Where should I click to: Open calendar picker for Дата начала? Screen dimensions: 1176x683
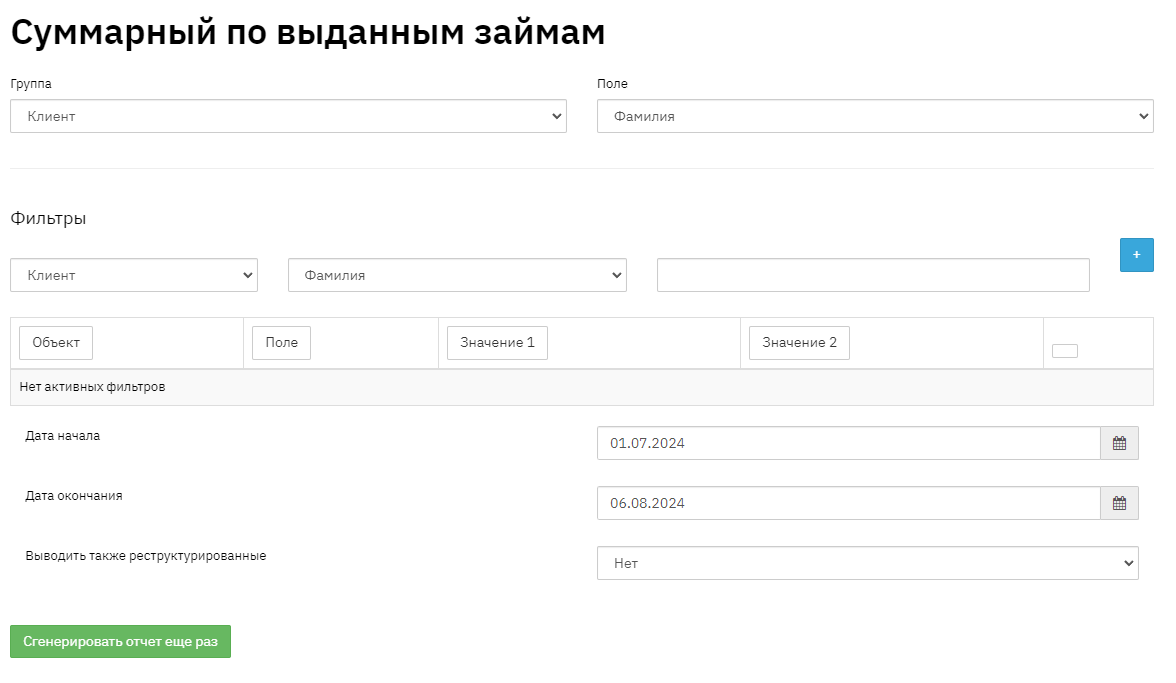pos(1119,443)
